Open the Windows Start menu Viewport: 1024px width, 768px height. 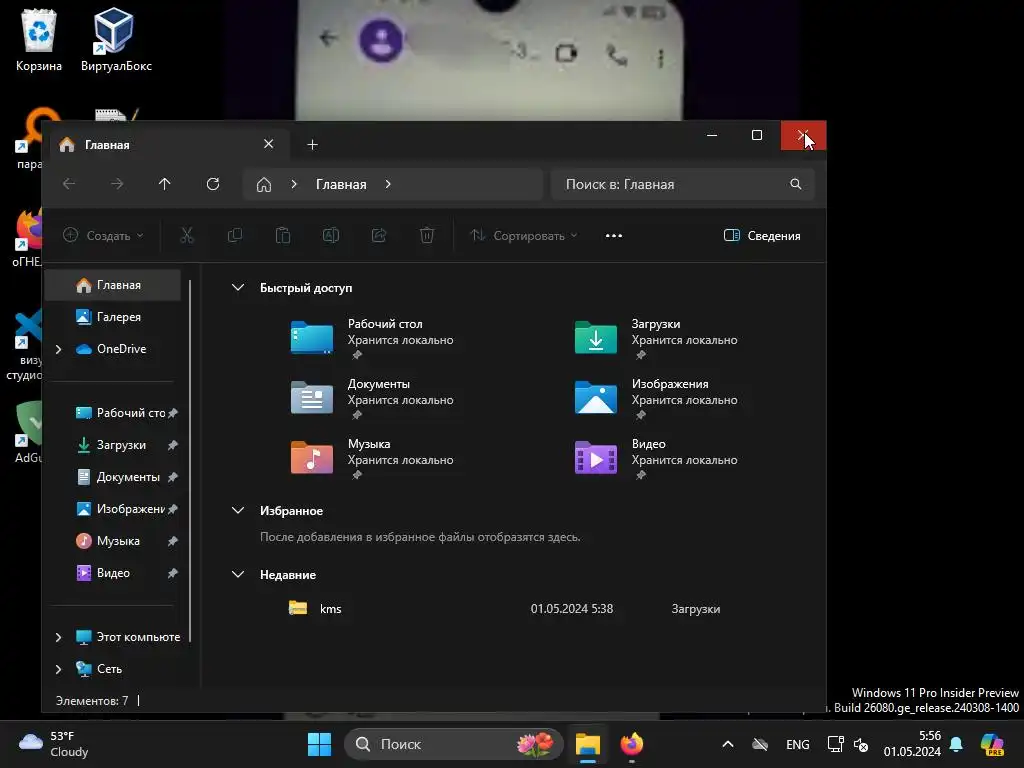pos(319,744)
